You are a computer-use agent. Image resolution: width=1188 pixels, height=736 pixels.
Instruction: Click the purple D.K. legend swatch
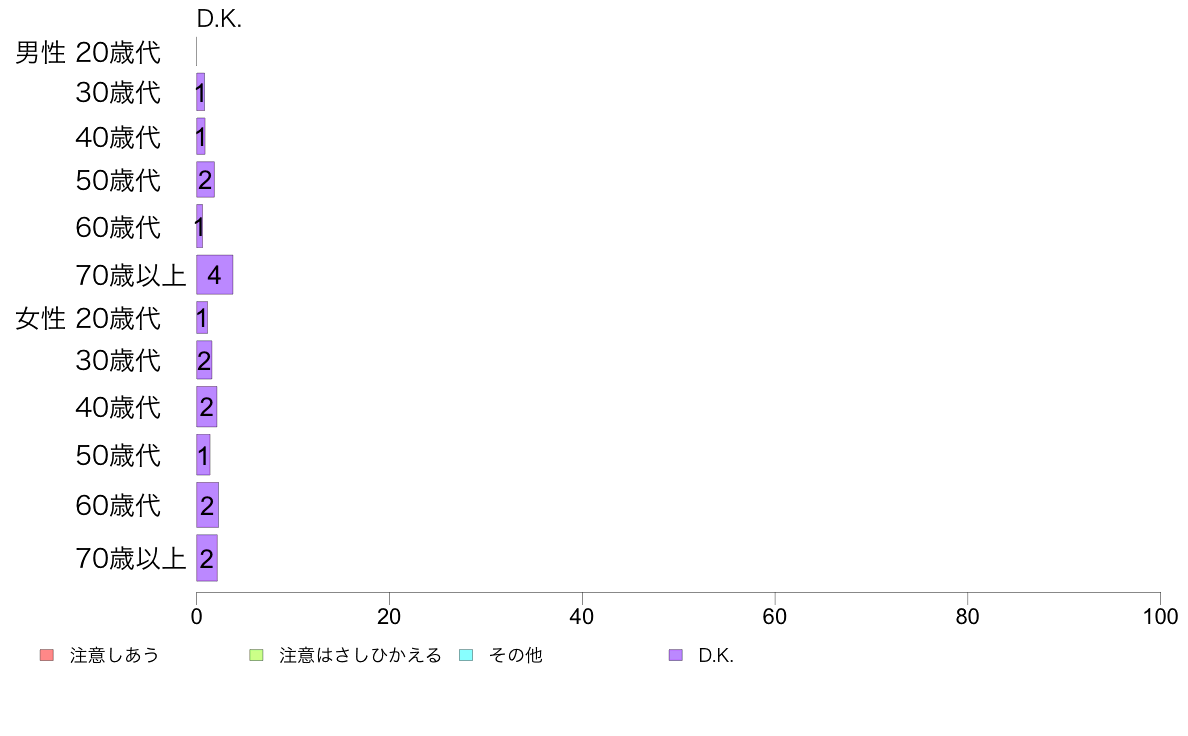pyautogui.click(x=676, y=655)
